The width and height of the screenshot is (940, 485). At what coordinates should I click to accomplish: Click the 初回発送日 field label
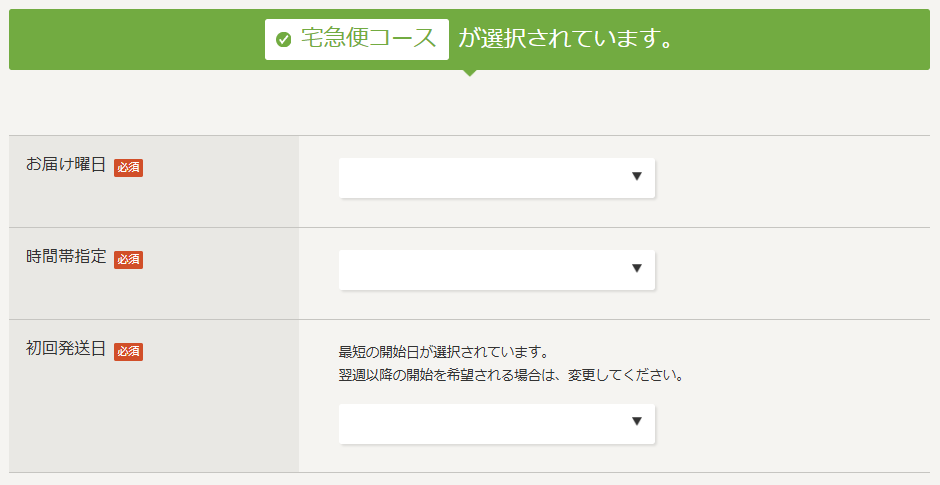point(66,348)
